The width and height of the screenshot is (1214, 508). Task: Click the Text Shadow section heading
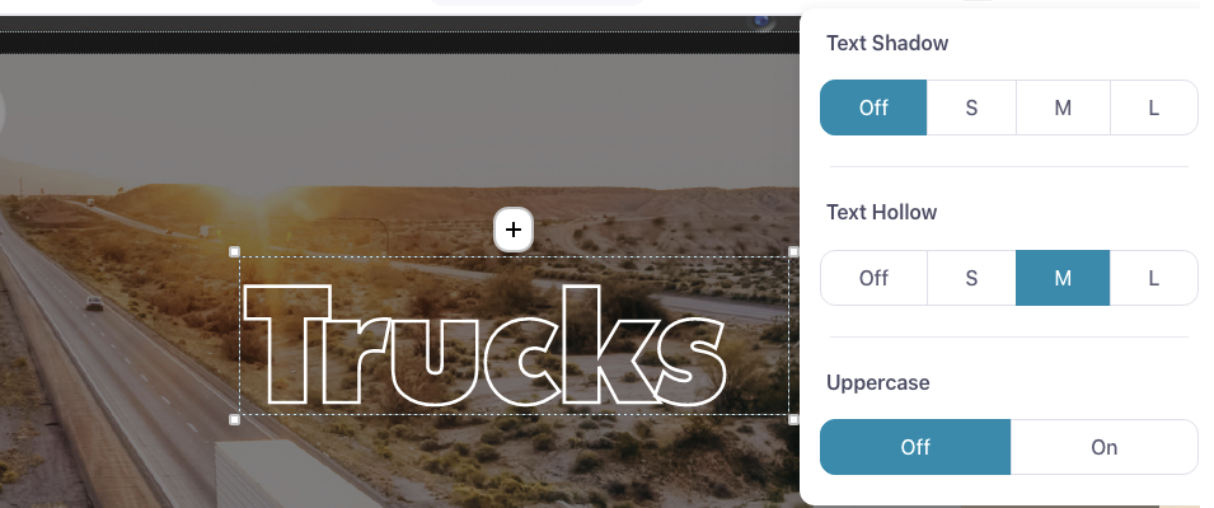click(887, 43)
